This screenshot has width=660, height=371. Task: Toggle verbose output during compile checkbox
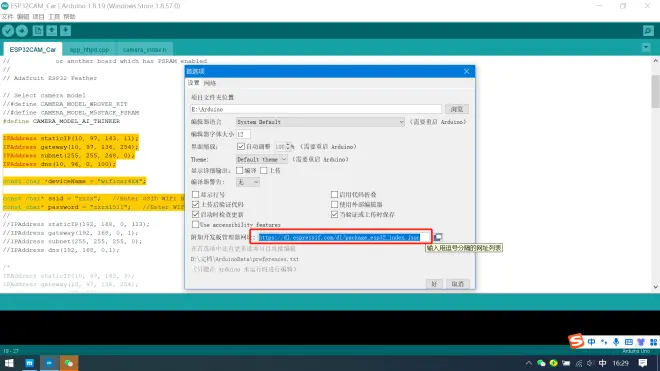pos(240,171)
